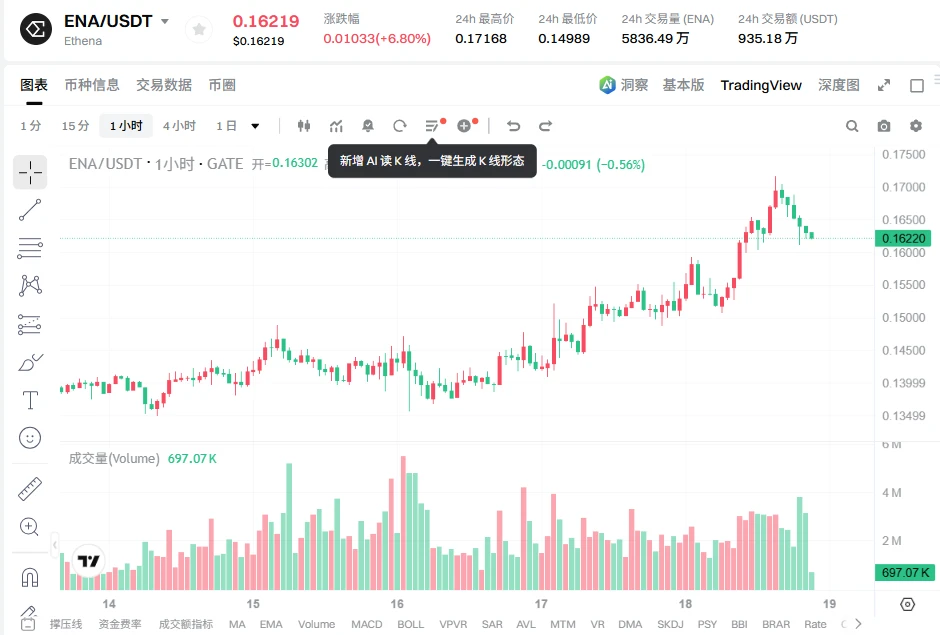940x635 pixels.
Task: Show the 深度图 depth chart
Action: coord(839,85)
